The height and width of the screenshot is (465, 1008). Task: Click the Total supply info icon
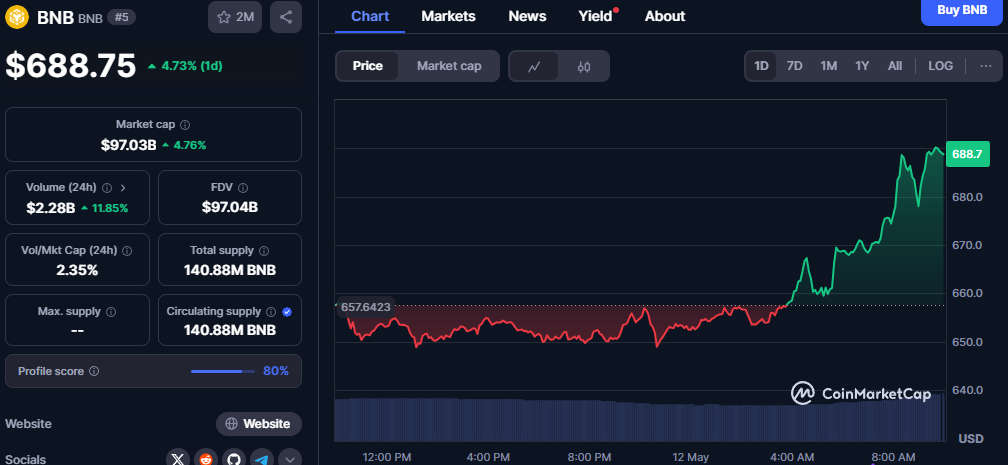(264, 250)
